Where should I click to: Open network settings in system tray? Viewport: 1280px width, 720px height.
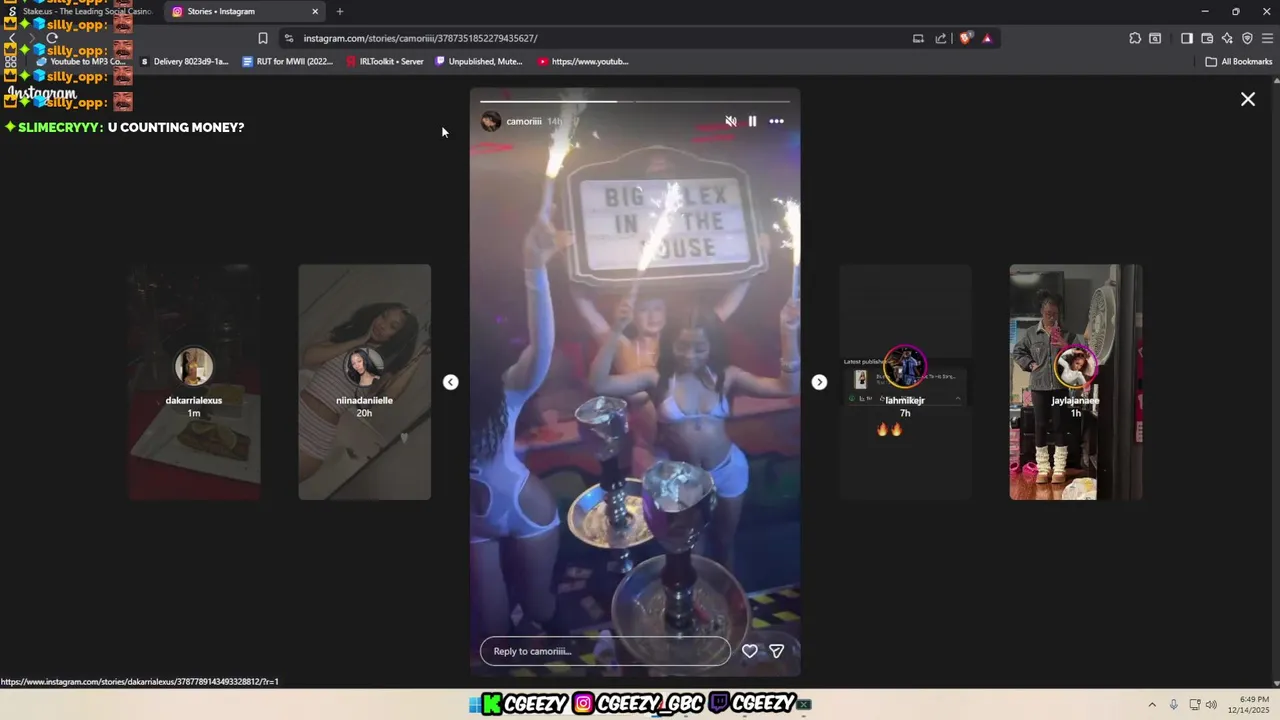coord(1195,704)
